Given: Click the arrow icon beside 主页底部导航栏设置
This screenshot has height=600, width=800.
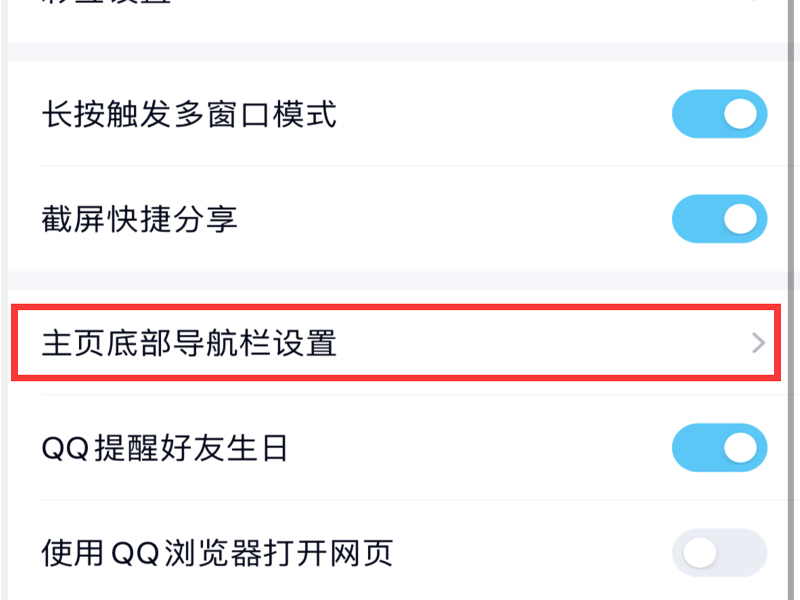Looking at the screenshot, I should click(x=758, y=344).
